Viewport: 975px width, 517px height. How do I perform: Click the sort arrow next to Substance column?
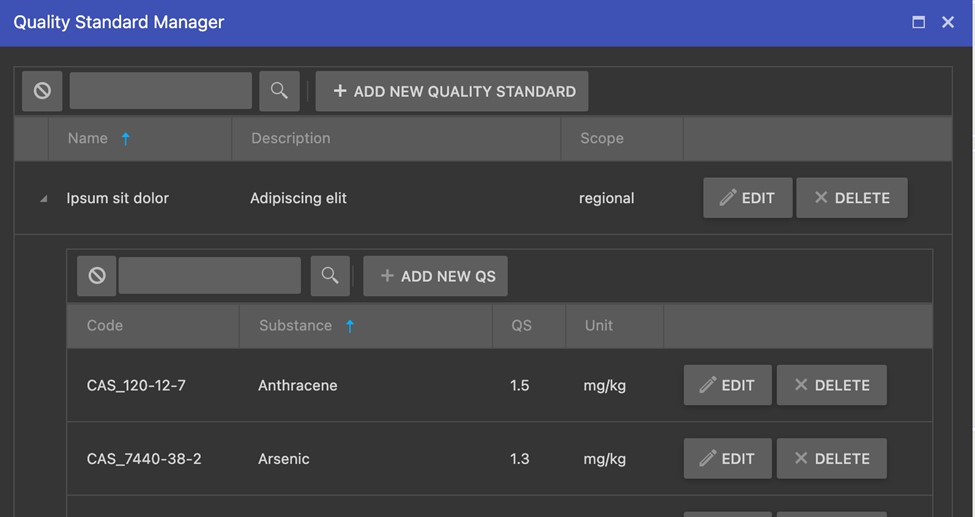point(350,326)
